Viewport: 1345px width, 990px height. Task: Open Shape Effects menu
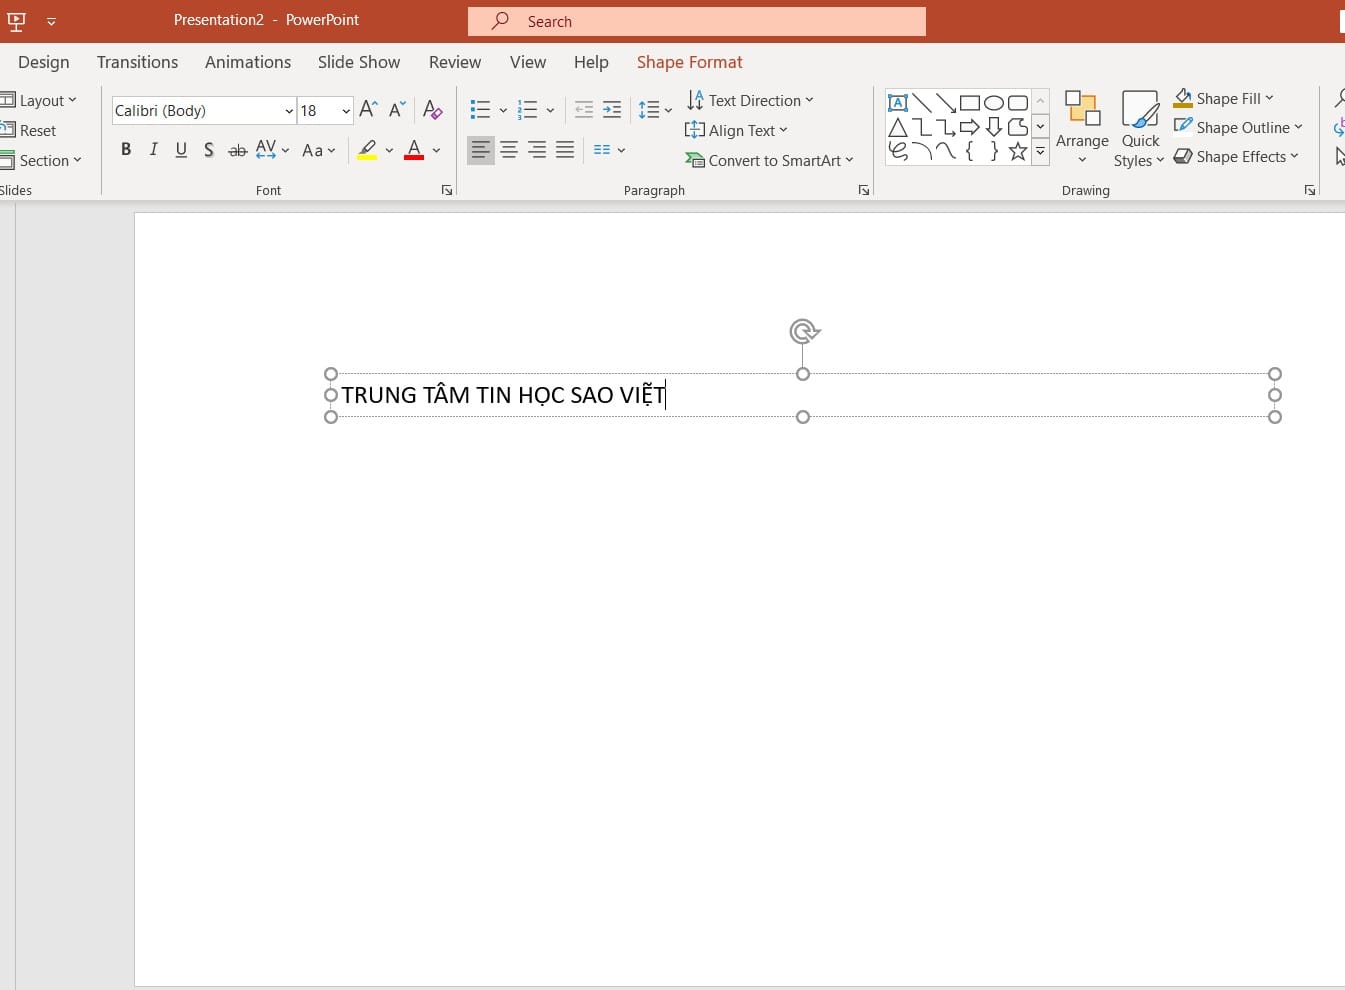[1236, 156]
